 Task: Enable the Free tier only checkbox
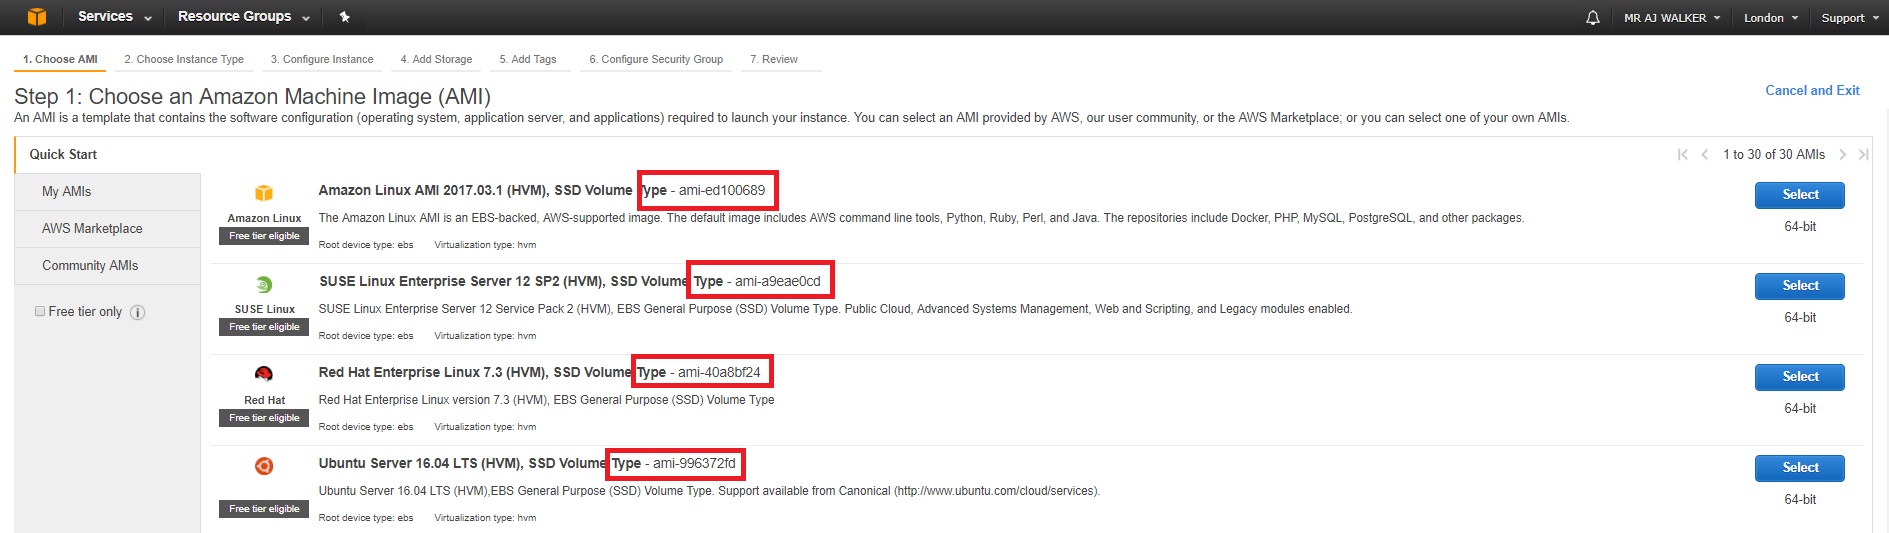pos(40,311)
